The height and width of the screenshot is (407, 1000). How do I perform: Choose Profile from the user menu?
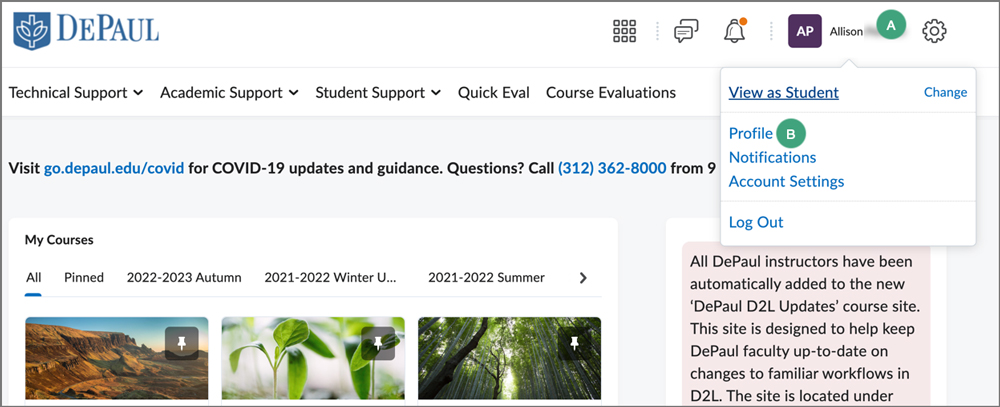point(750,133)
